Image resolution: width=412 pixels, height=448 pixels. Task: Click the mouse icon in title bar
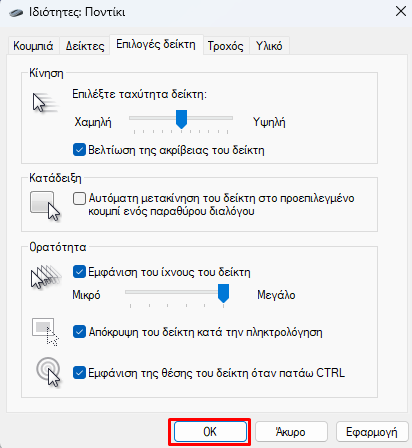point(16,13)
